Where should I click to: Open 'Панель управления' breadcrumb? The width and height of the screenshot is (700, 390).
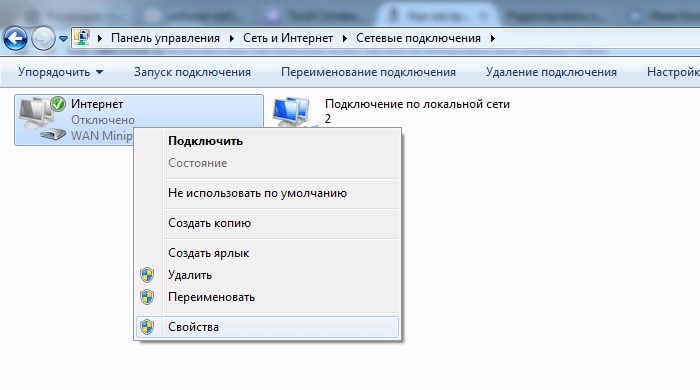point(165,38)
